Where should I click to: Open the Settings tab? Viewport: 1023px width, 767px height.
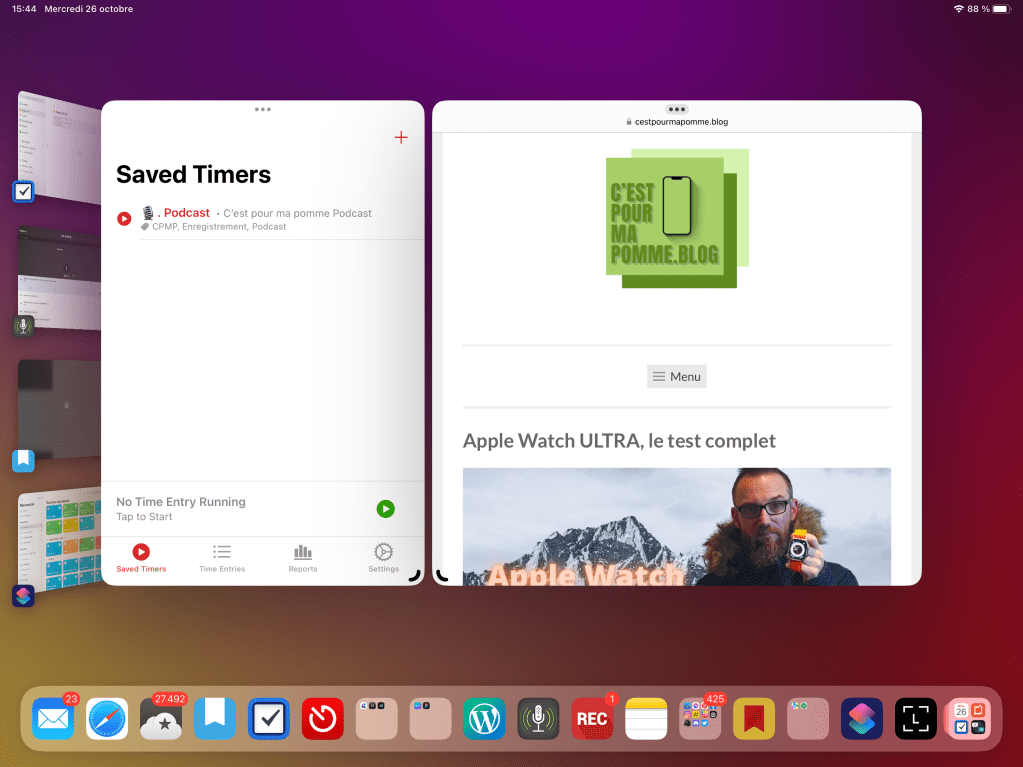point(383,558)
